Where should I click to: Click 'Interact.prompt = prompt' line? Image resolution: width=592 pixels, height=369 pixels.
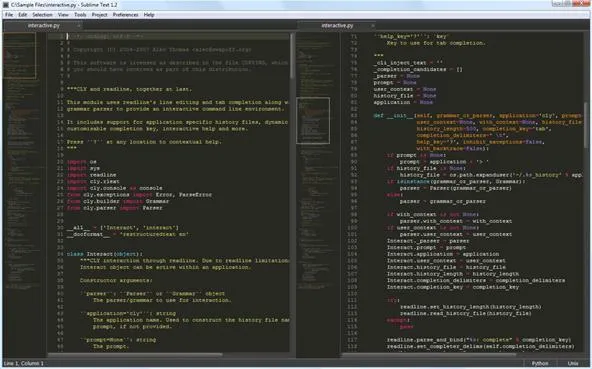coord(426,248)
